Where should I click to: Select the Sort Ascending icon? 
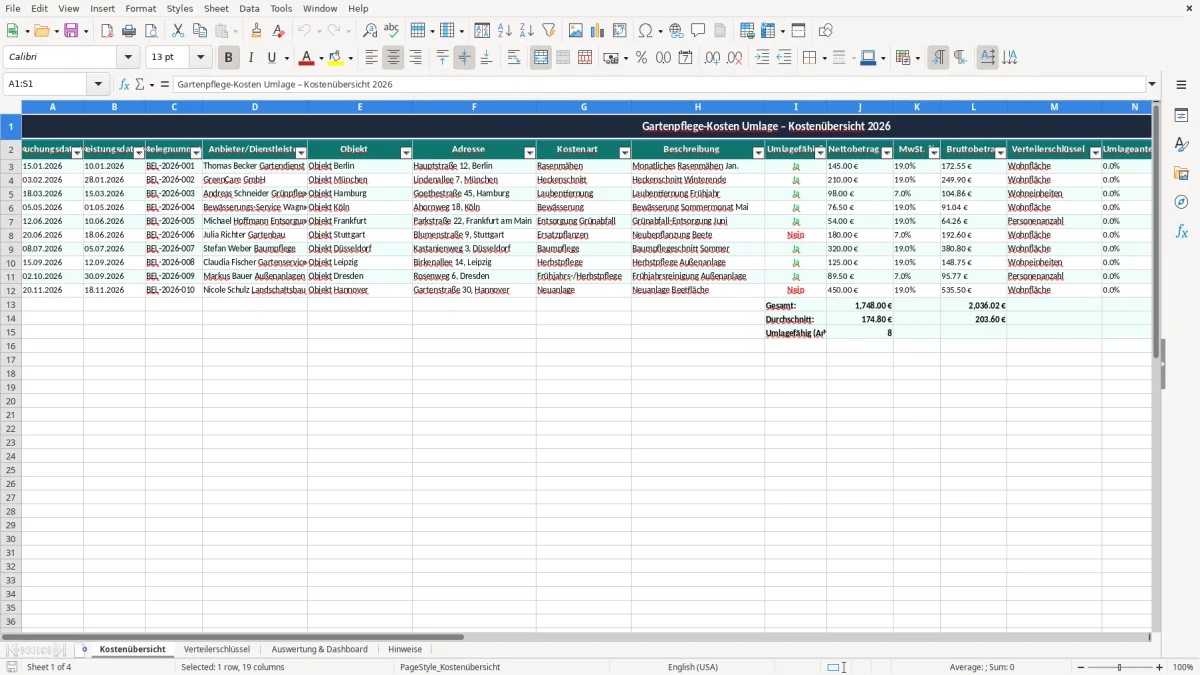pyautogui.click(x=505, y=31)
